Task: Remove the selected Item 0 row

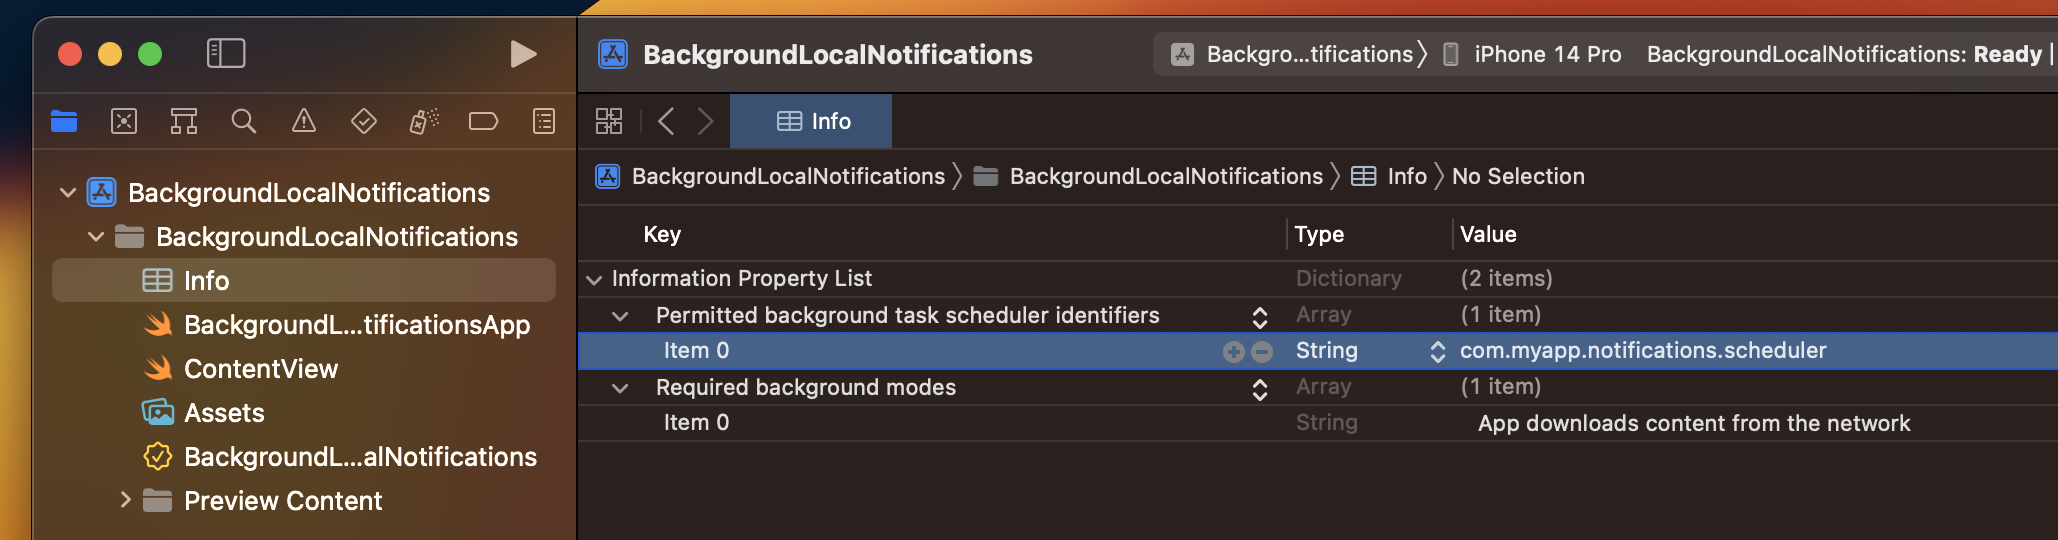Action: [1262, 351]
